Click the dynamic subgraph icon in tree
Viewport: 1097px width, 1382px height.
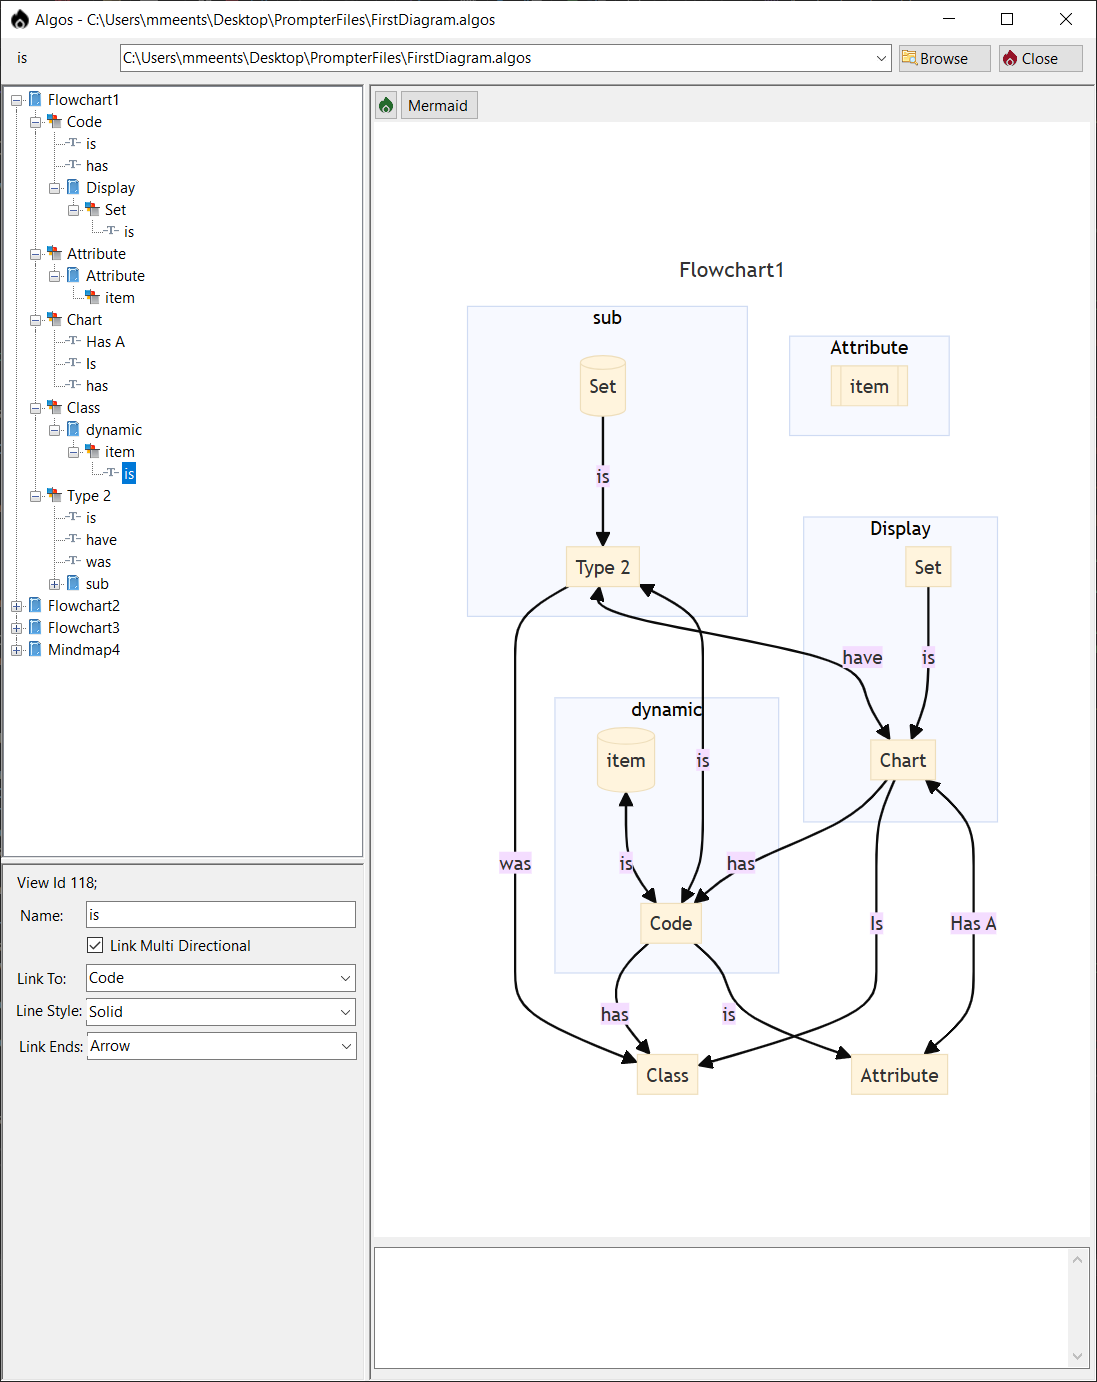coord(73,429)
